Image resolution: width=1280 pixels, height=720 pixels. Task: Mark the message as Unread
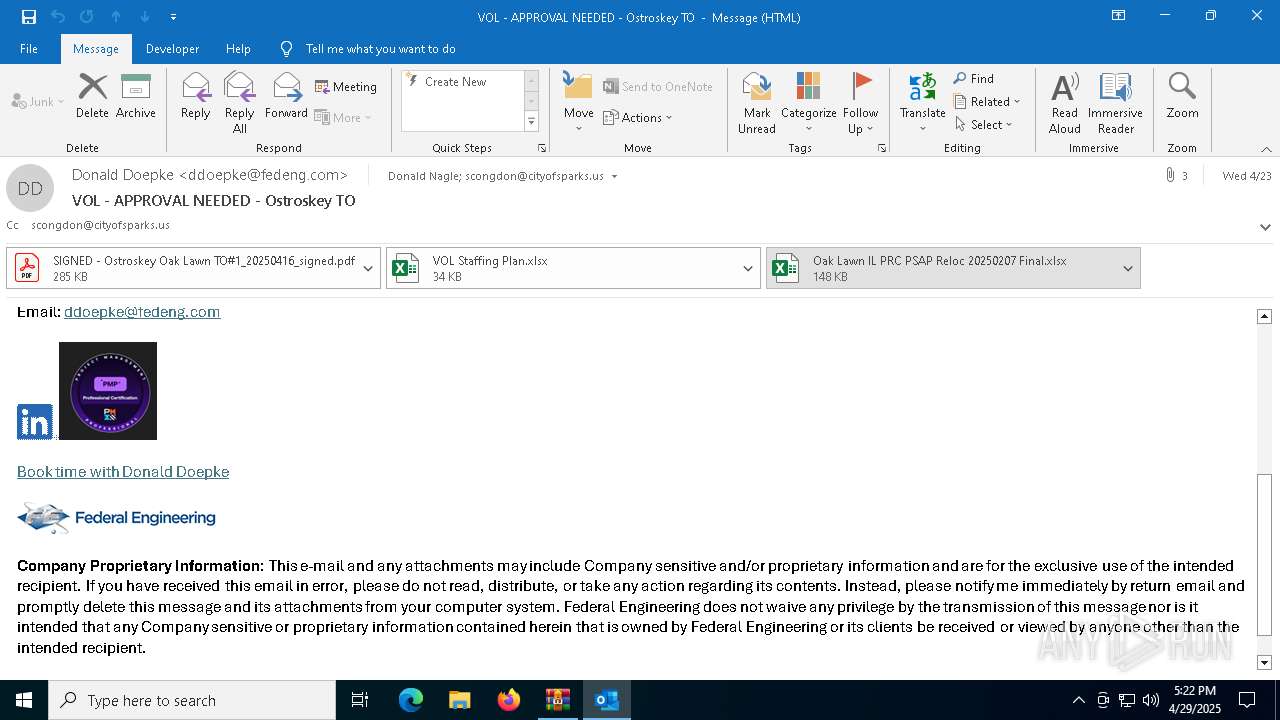[757, 103]
